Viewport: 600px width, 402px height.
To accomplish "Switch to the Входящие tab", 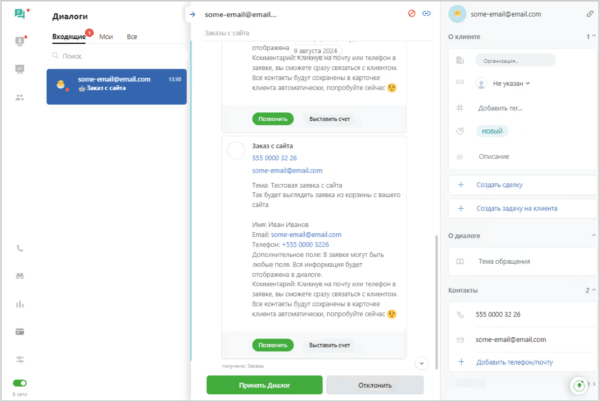I will coord(69,37).
